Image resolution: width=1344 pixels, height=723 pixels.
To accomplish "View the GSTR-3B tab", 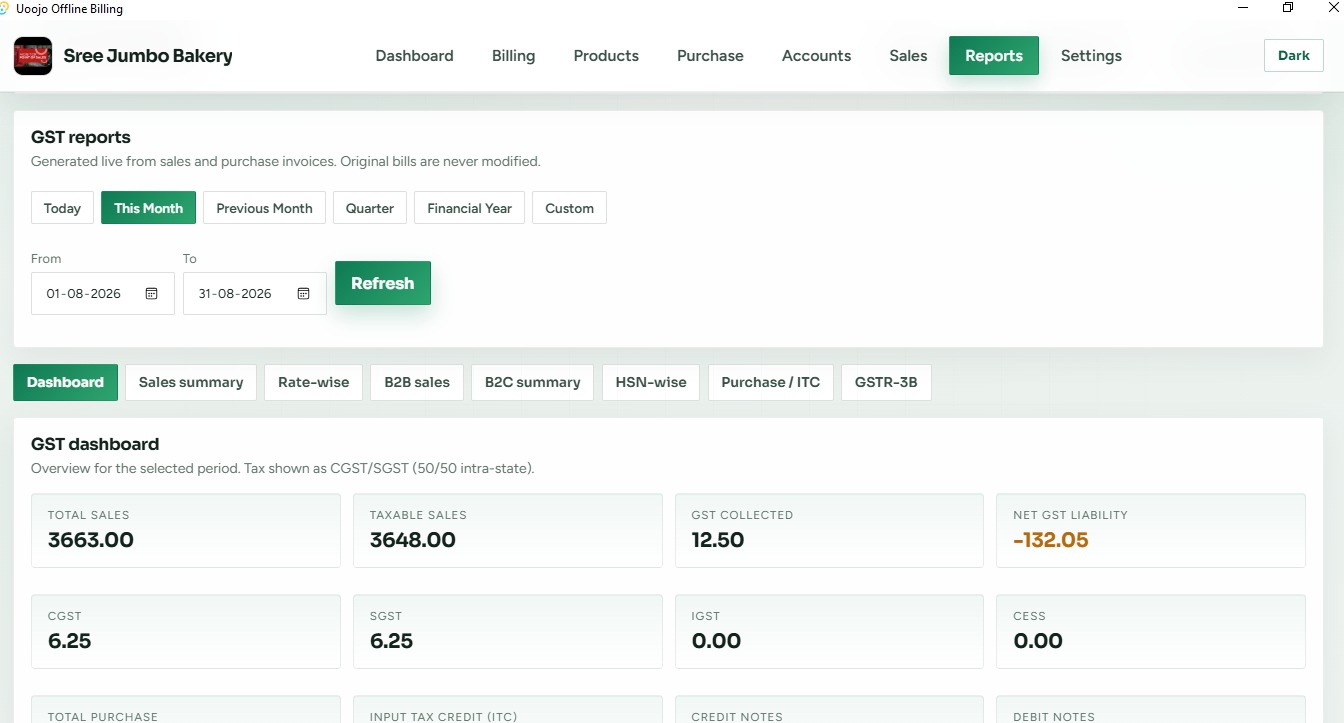I will (886, 382).
